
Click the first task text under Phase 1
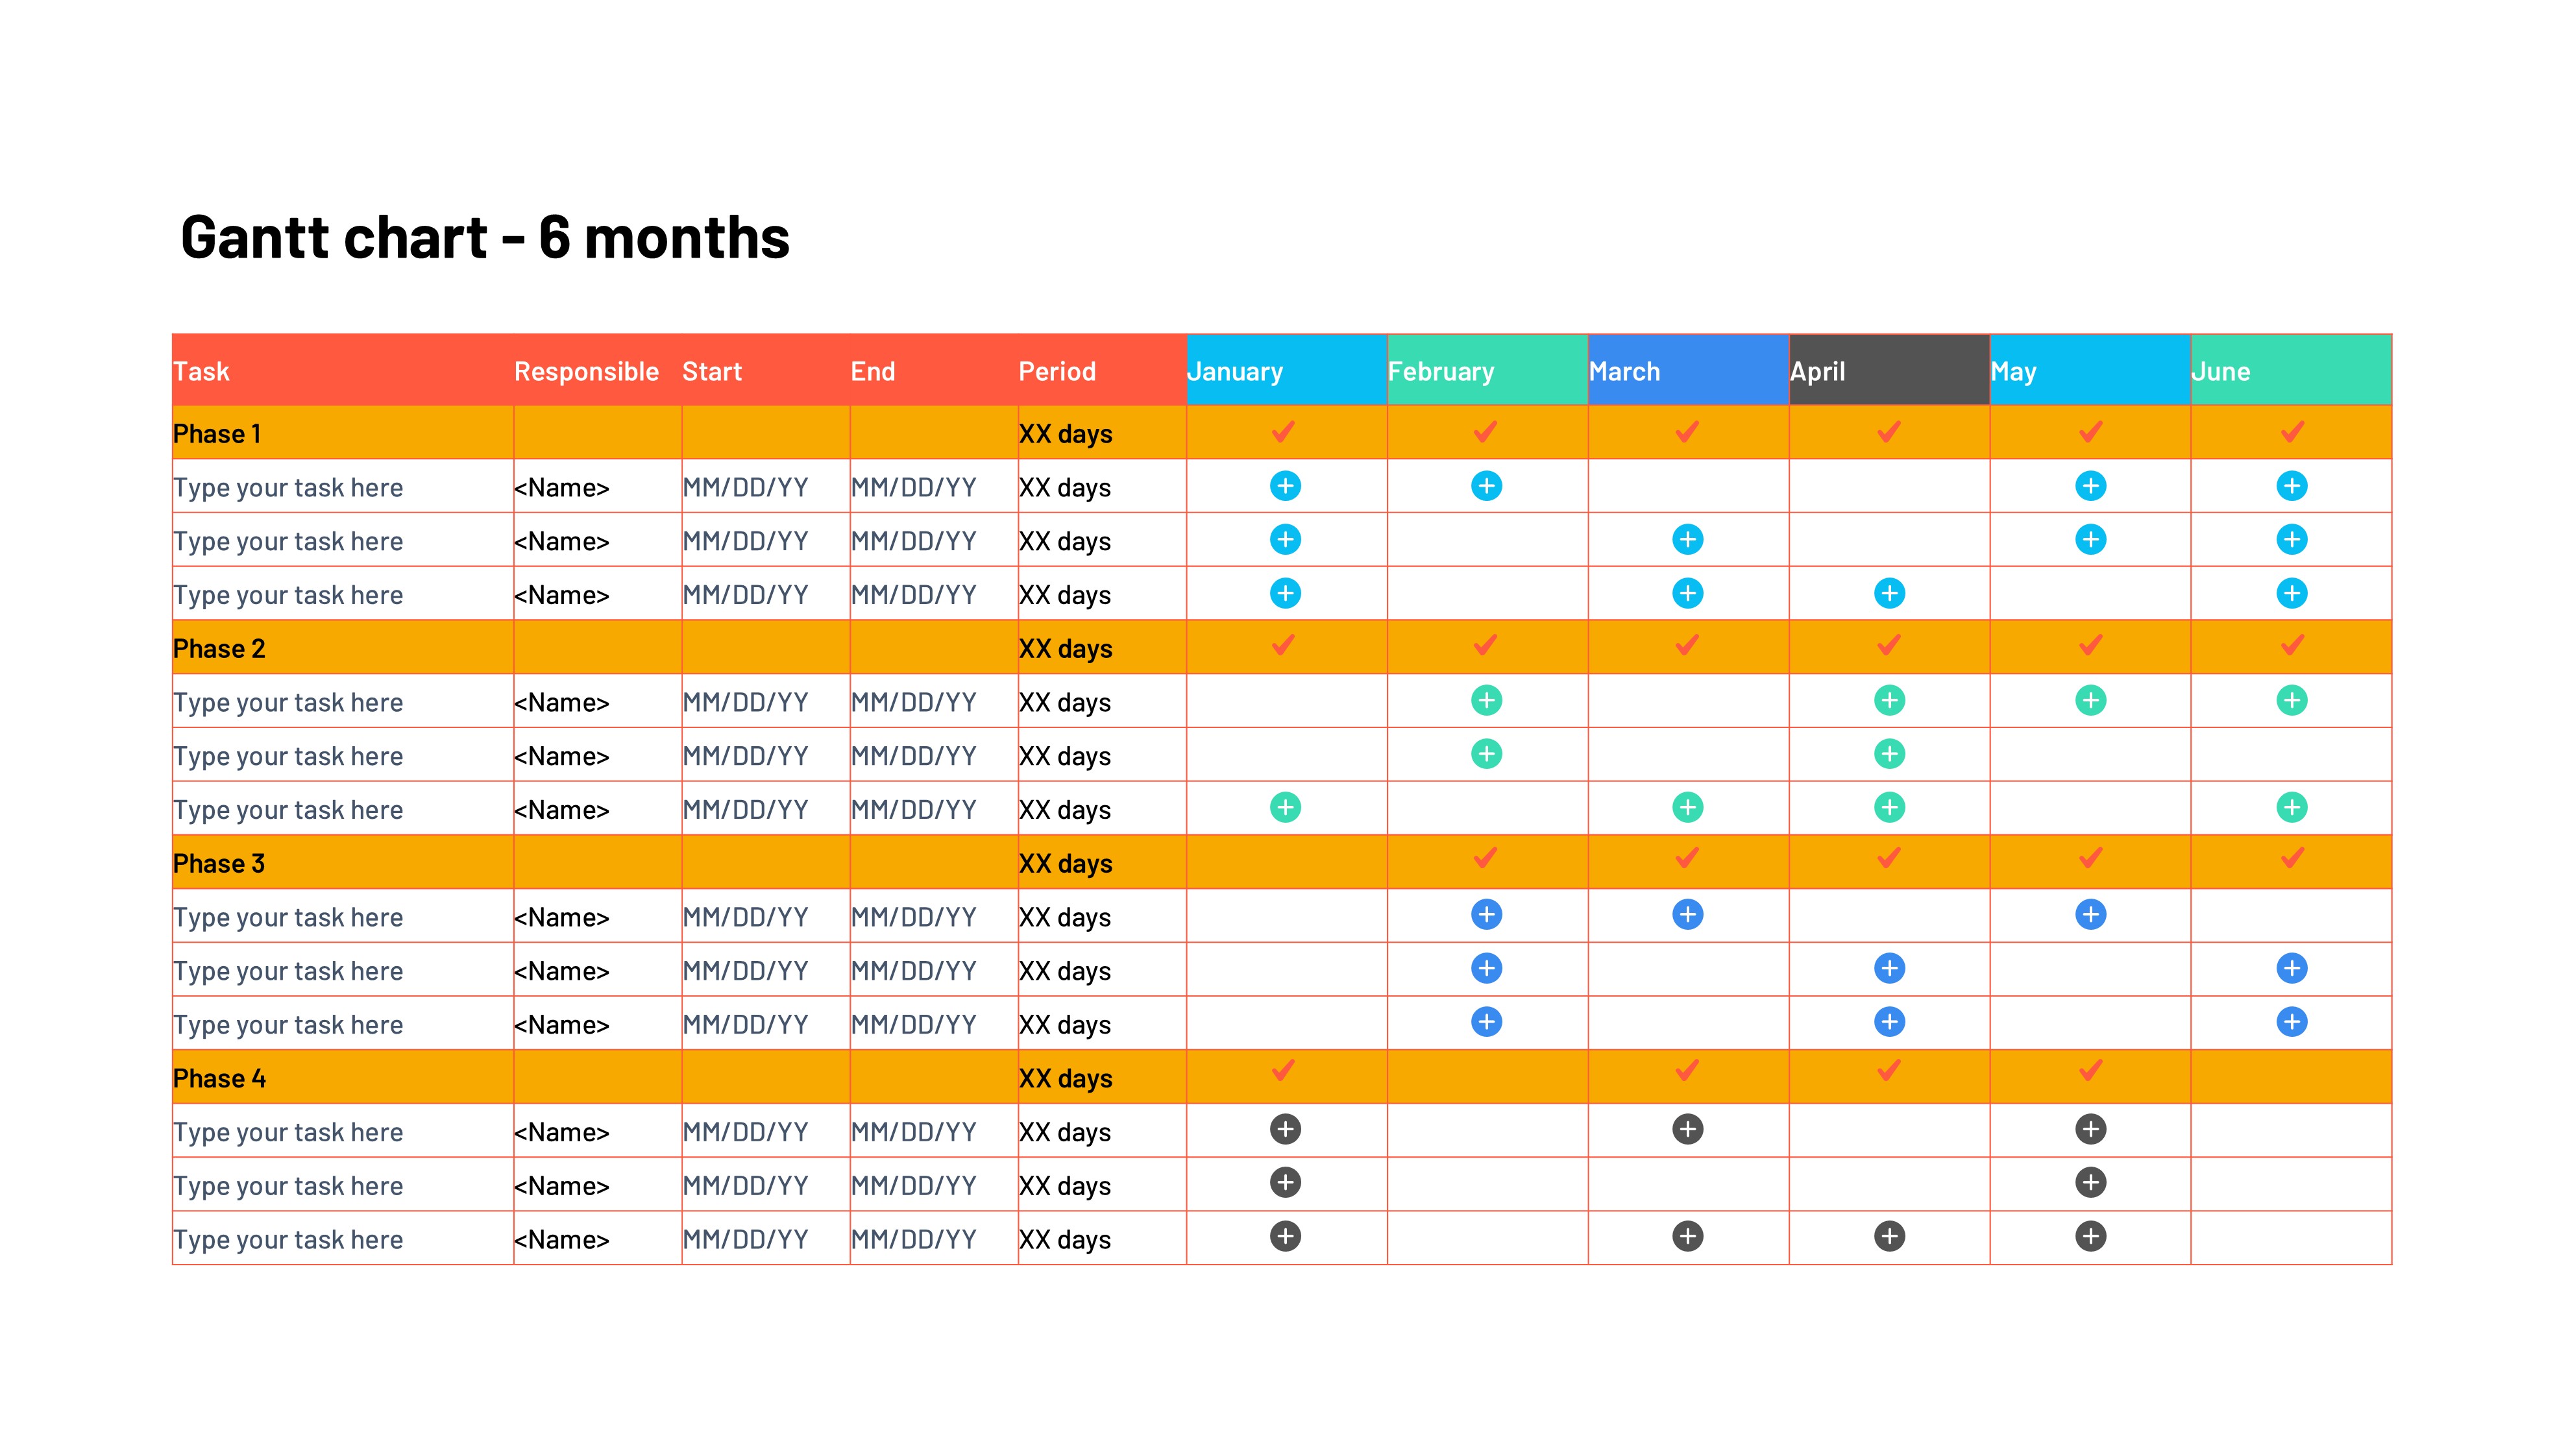click(288, 488)
